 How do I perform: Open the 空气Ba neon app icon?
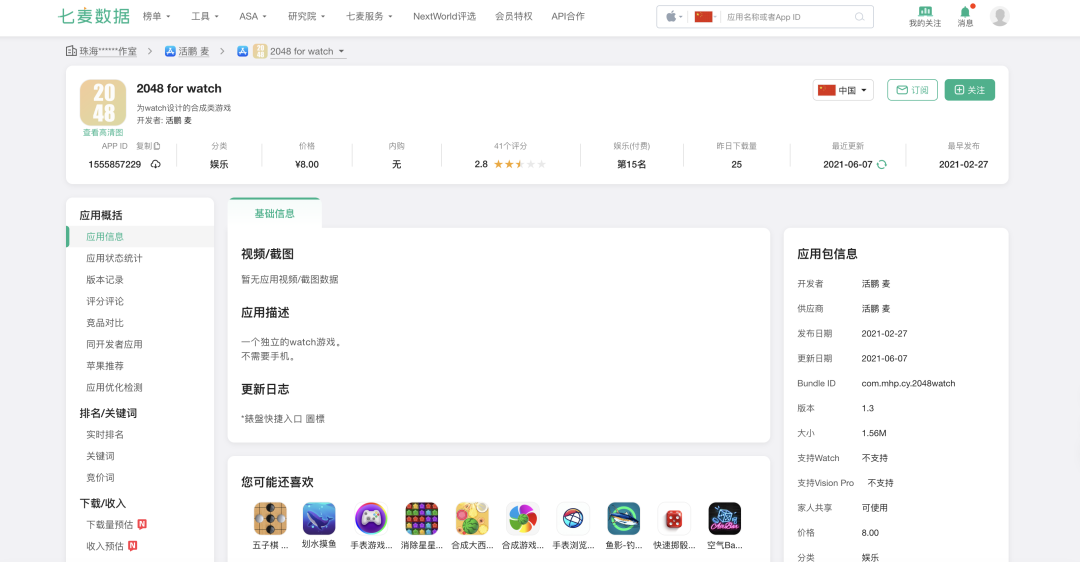tap(725, 519)
